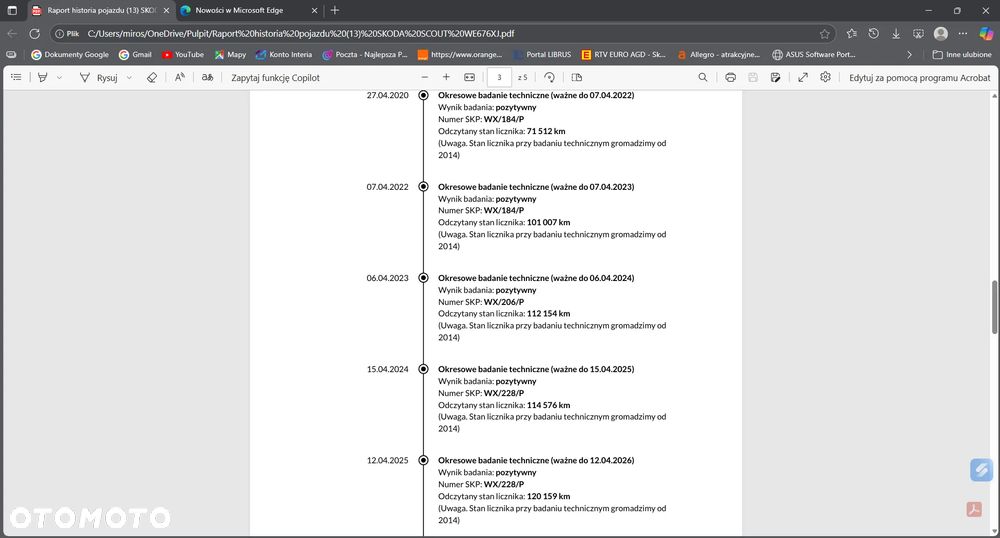Open Mapy bookmark
The height and width of the screenshot is (538, 1000).
(230, 55)
